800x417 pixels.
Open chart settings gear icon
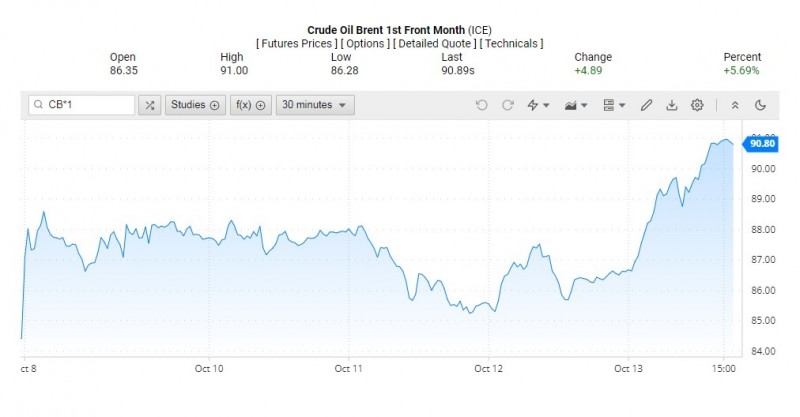click(697, 105)
